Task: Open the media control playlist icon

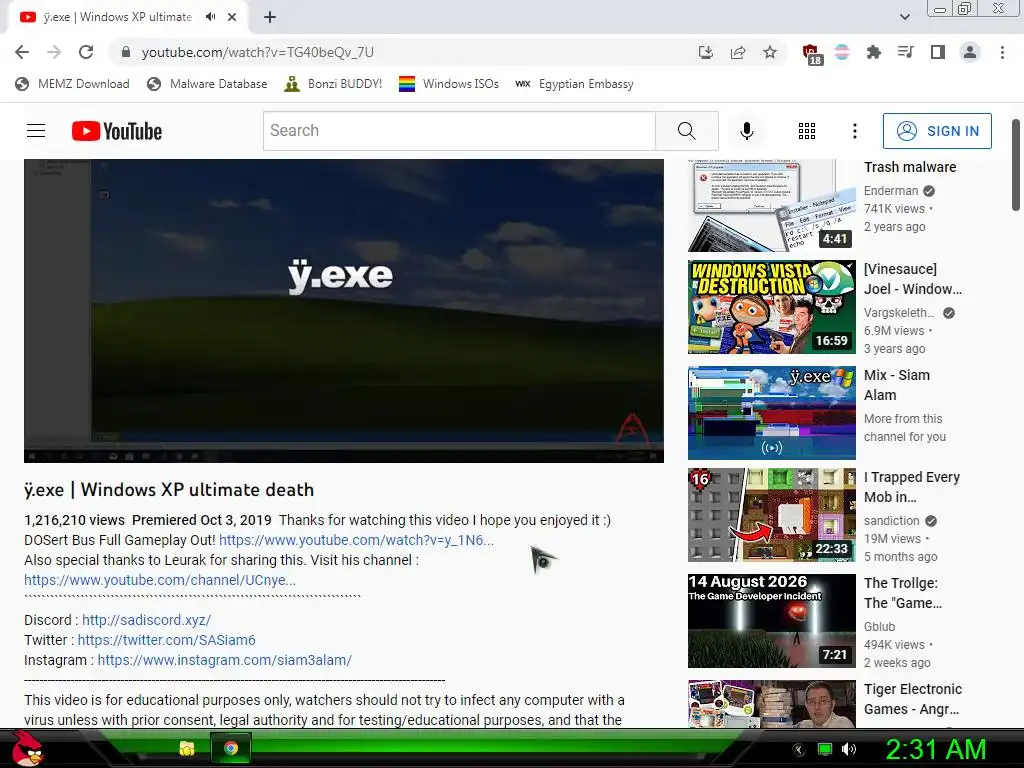Action: point(905,52)
